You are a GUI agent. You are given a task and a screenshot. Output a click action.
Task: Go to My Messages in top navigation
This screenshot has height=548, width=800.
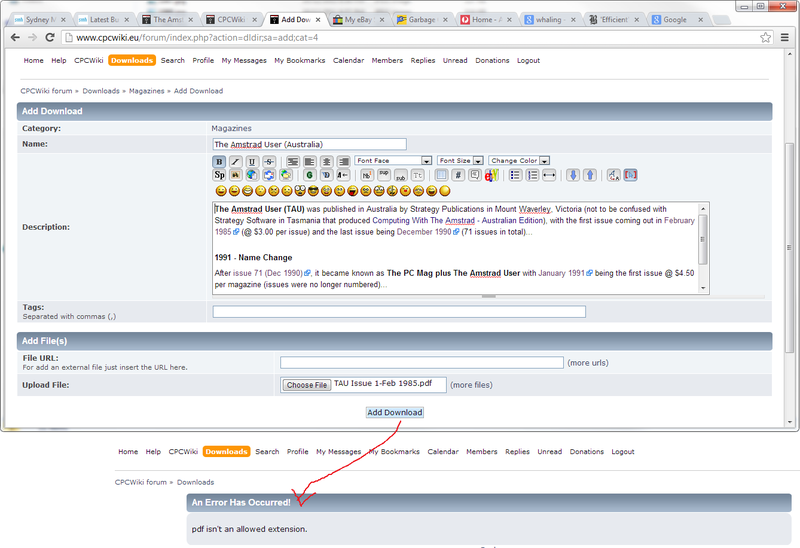[244, 60]
